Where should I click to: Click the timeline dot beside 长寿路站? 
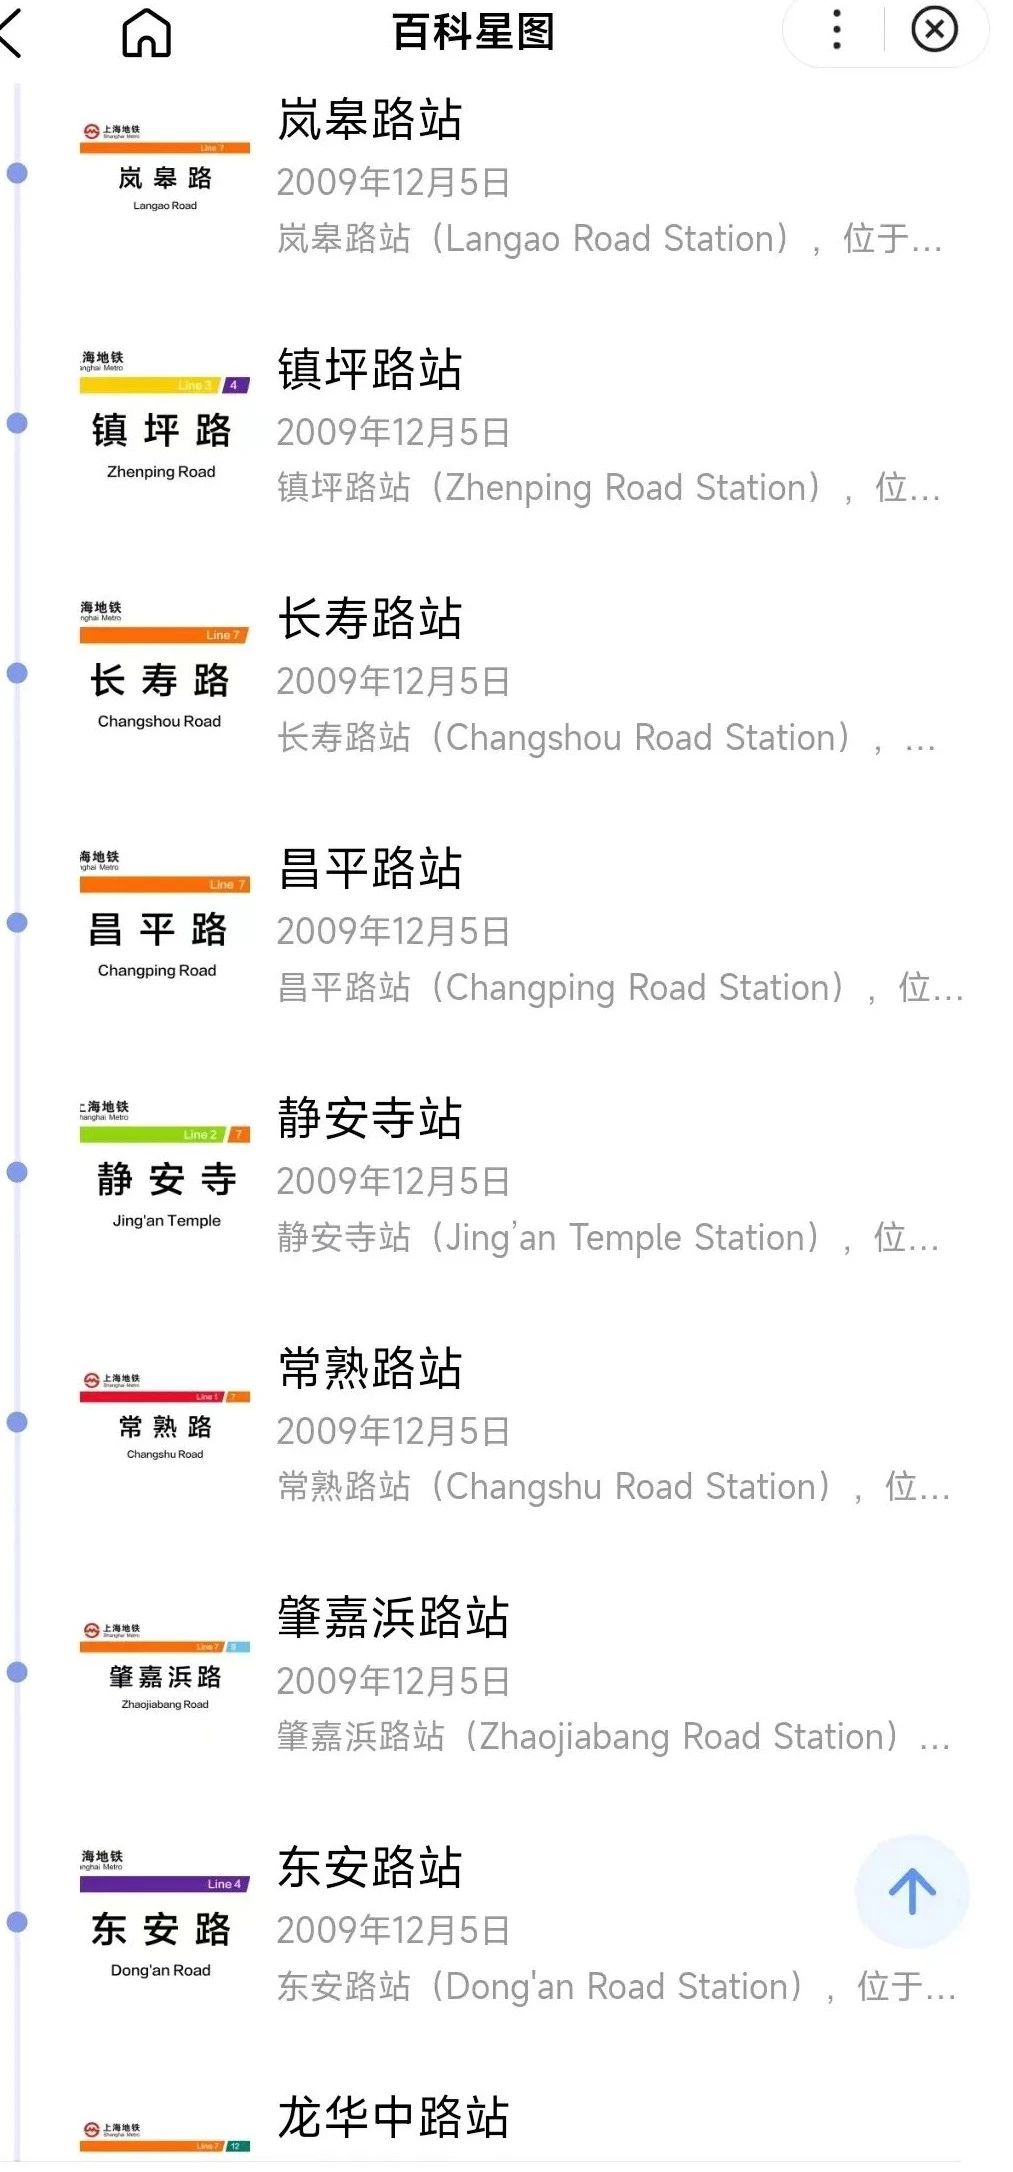(17, 673)
